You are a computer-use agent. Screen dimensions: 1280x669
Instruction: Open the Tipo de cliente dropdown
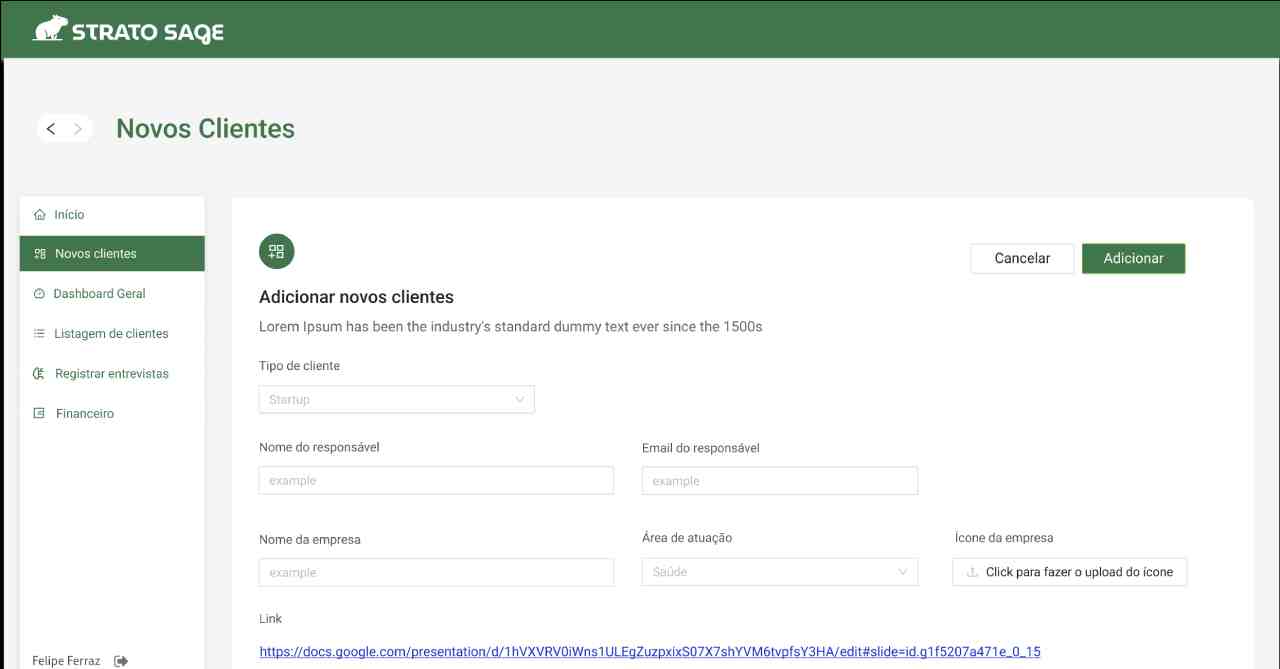pyautogui.click(x=396, y=400)
